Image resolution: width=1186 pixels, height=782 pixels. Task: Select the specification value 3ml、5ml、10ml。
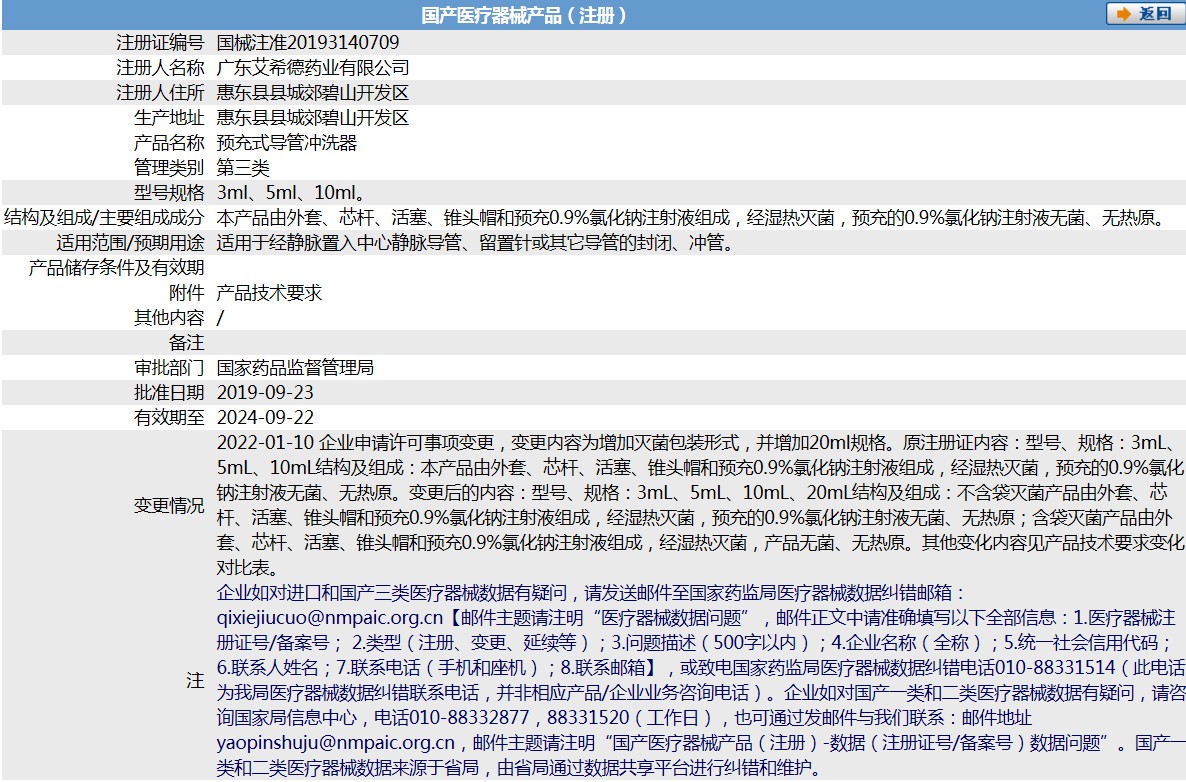coord(291,192)
